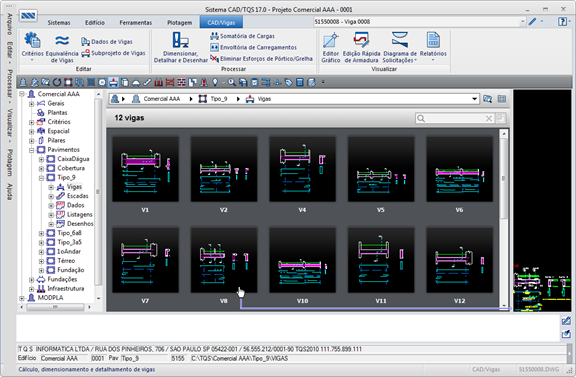The image size is (576, 377).
Task: Click Subprojeto de Vigas button
Action: point(113,53)
